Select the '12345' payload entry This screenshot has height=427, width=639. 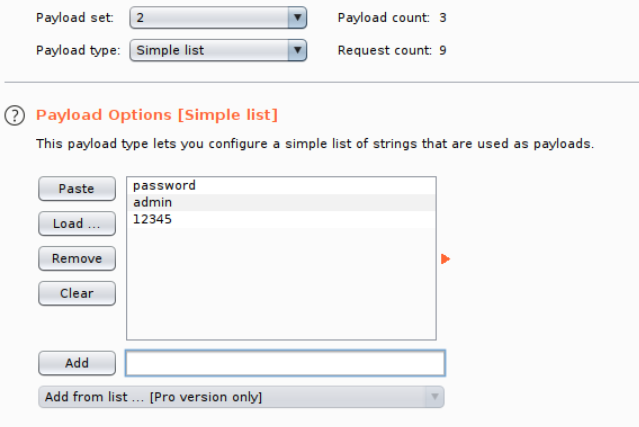click(152, 219)
